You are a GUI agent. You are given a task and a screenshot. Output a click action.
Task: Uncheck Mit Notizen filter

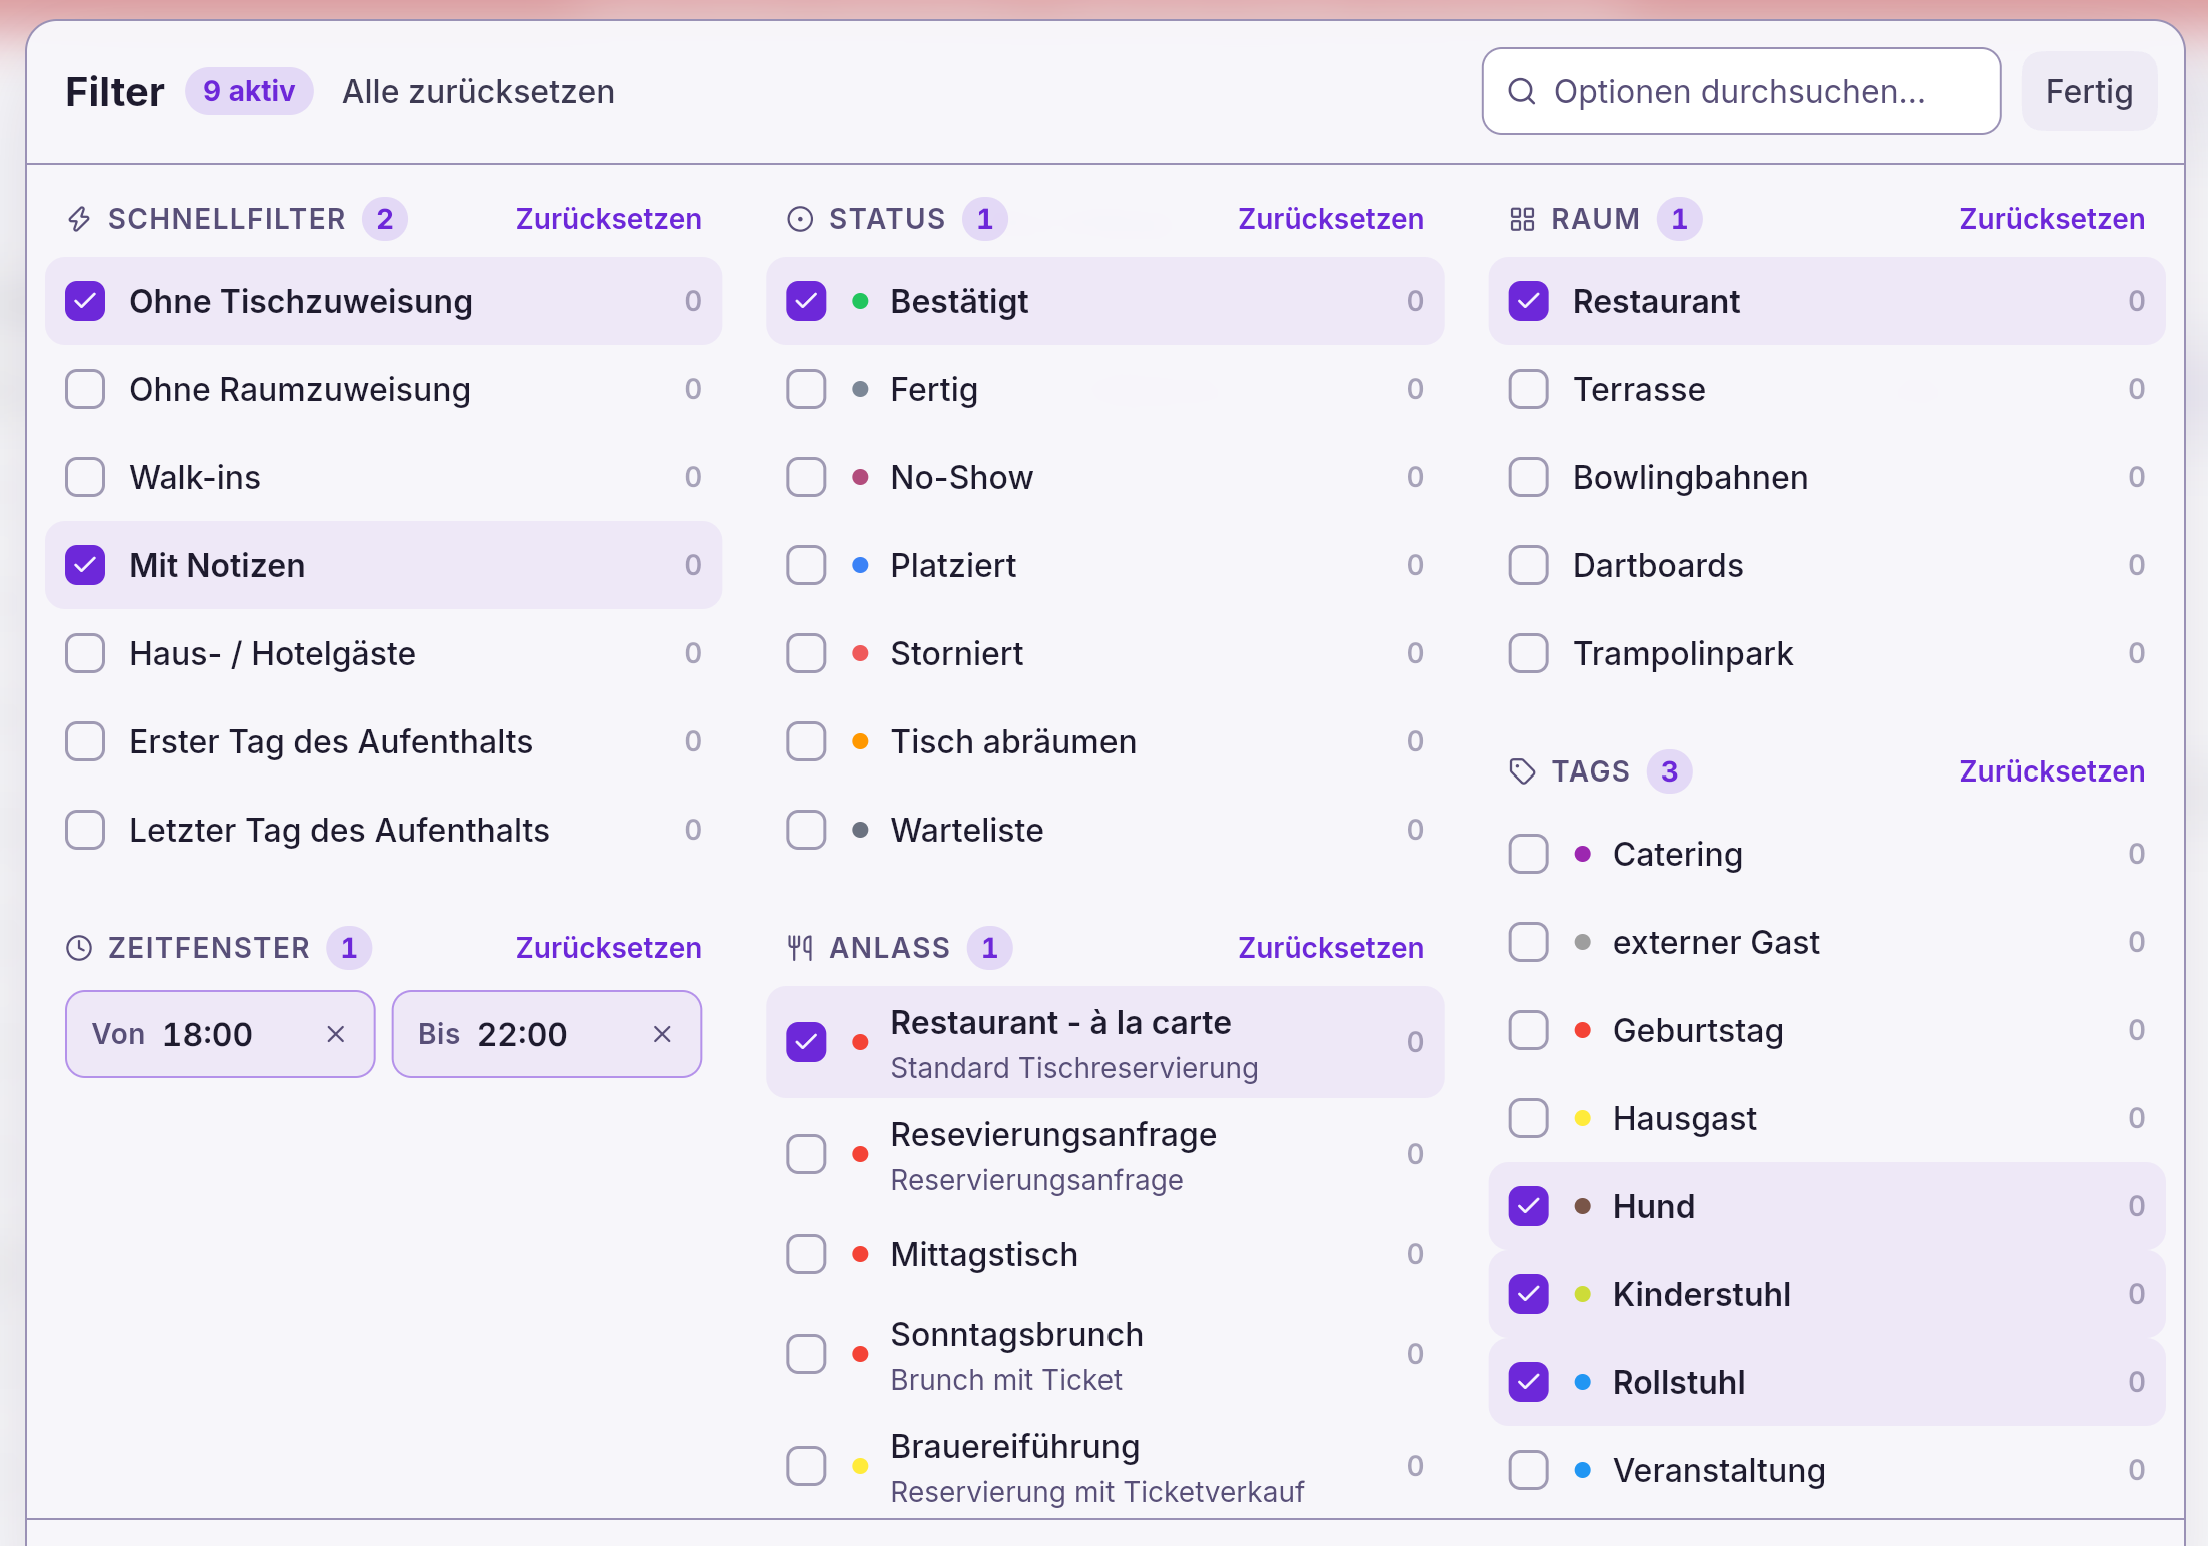point(85,565)
